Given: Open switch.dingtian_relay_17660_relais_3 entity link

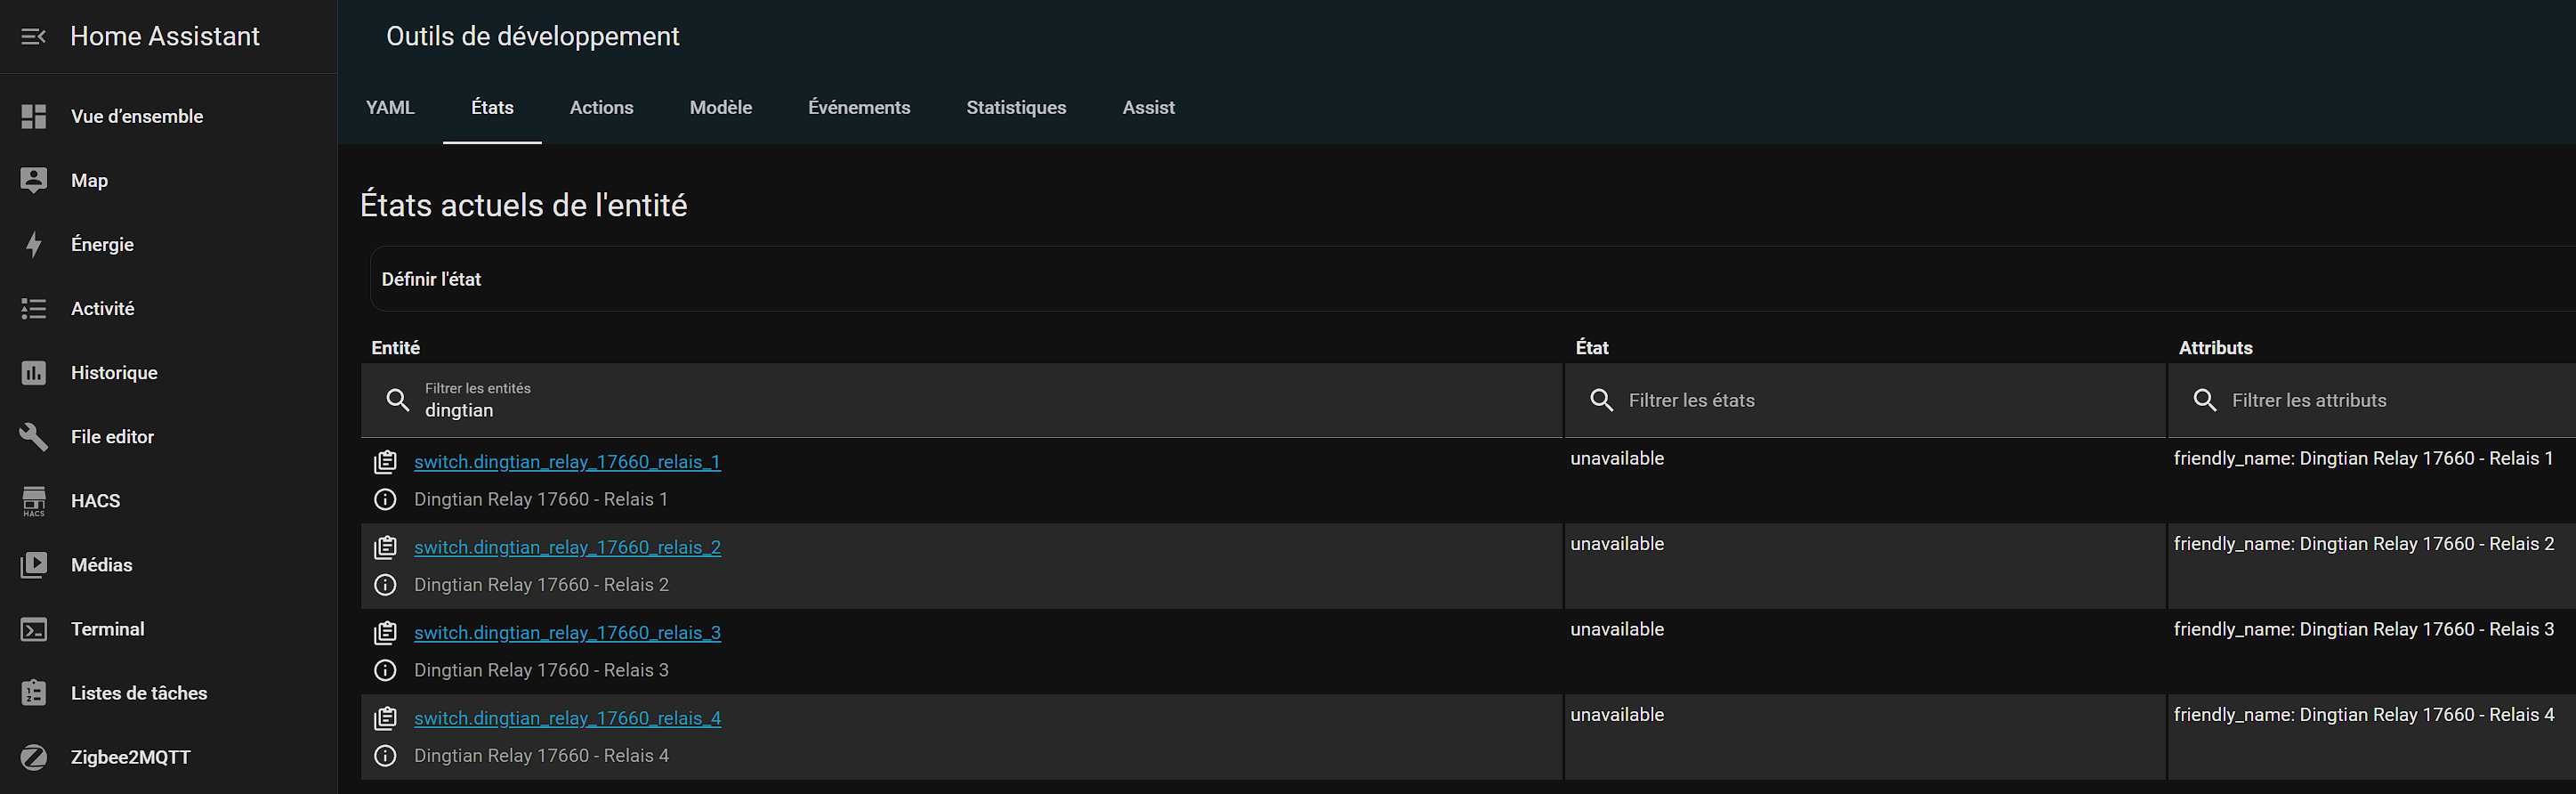Looking at the screenshot, I should coord(567,633).
